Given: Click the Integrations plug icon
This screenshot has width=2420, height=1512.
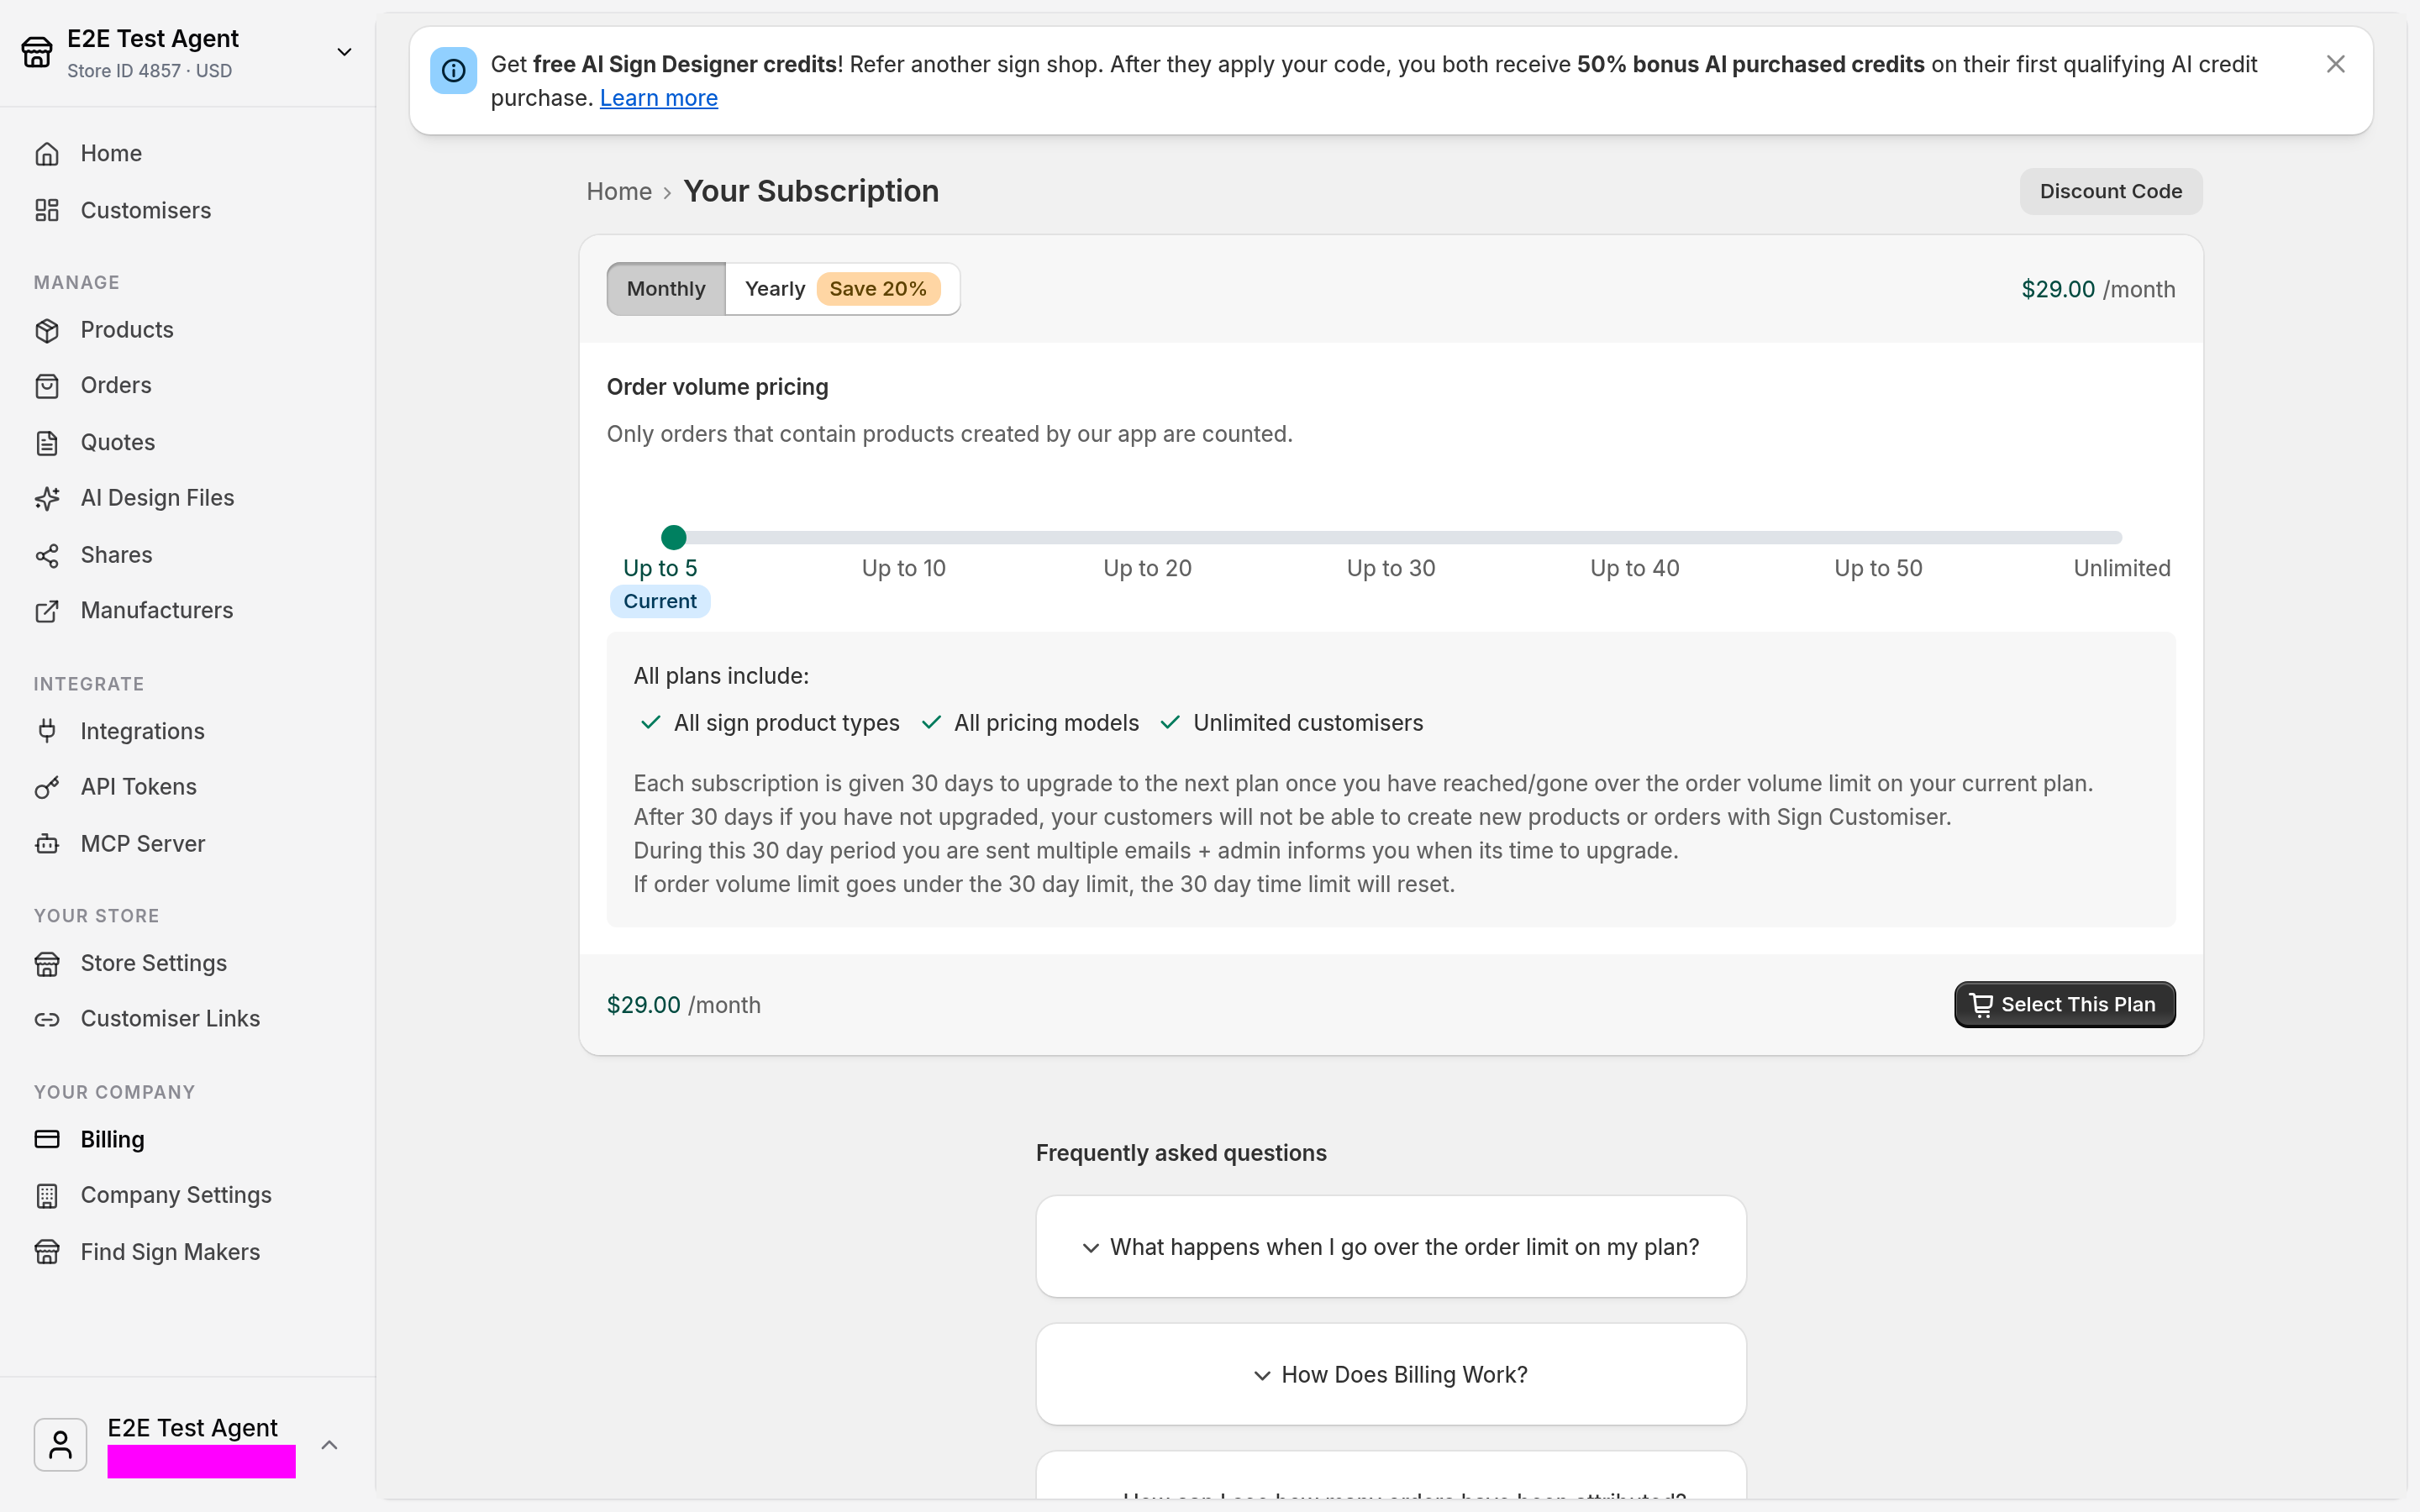Looking at the screenshot, I should [47, 731].
